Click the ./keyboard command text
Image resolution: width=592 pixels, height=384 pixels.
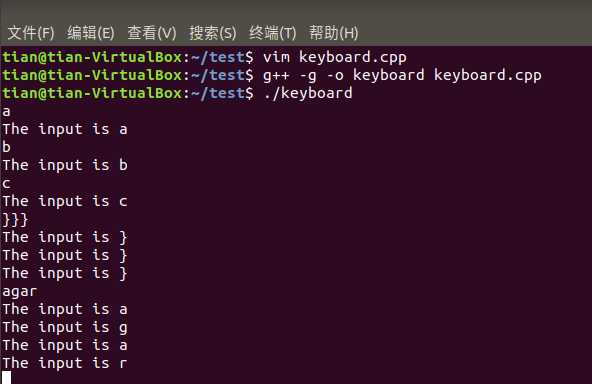[x=308, y=93]
